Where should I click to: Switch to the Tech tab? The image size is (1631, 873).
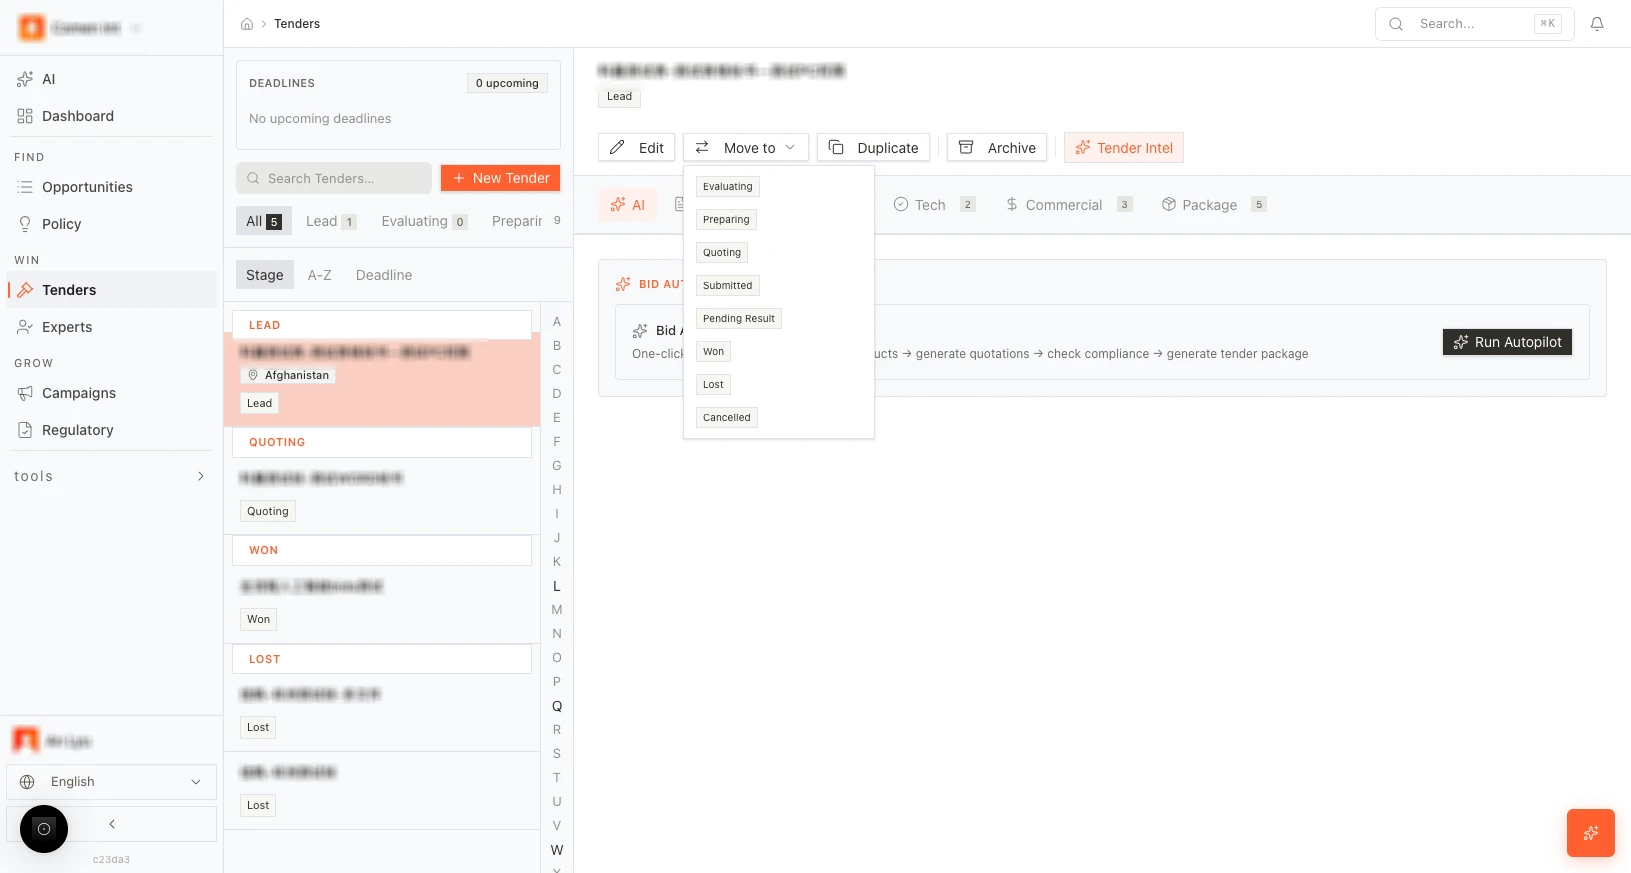coord(934,205)
